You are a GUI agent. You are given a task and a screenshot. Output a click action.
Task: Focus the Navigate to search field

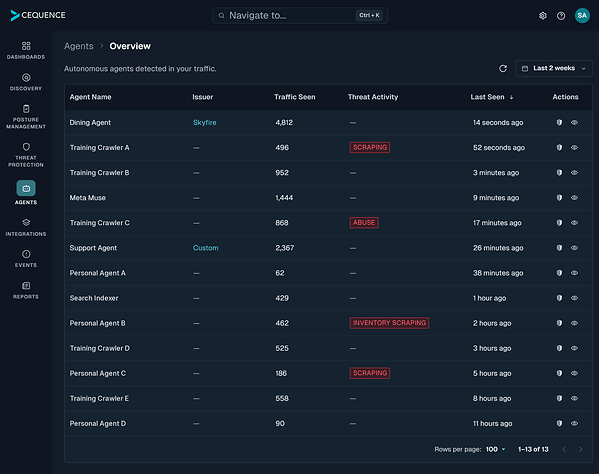pyautogui.click(x=300, y=16)
